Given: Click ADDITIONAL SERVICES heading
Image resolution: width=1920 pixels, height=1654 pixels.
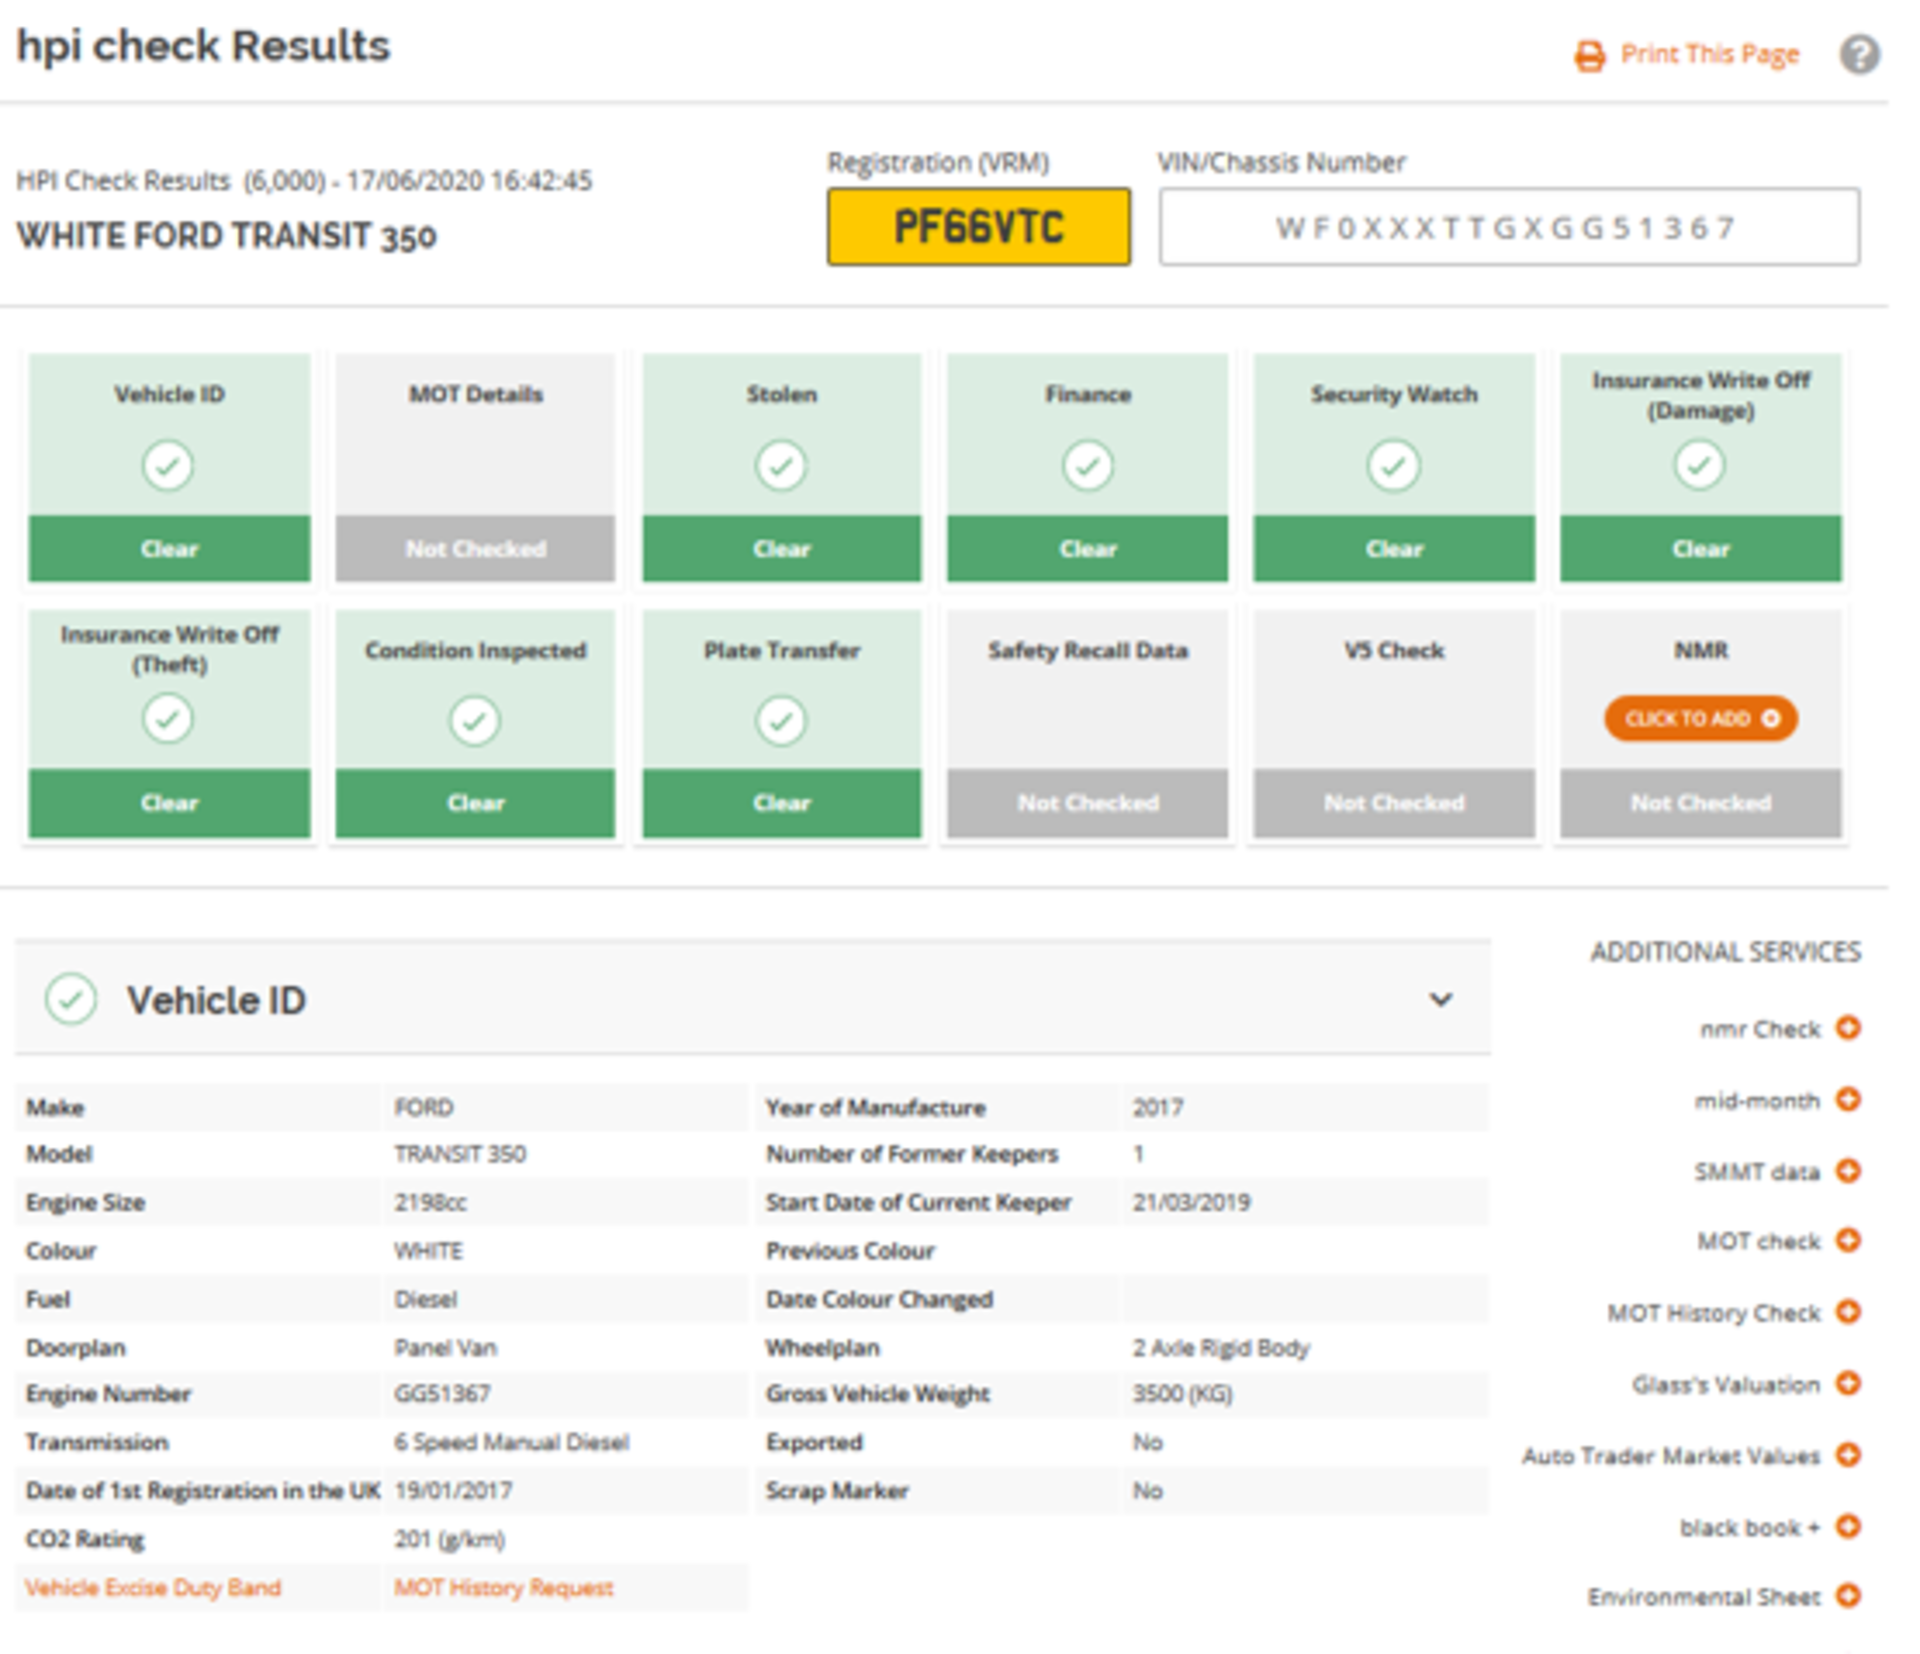Looking at the screenshot, I should click(1726, 952).
